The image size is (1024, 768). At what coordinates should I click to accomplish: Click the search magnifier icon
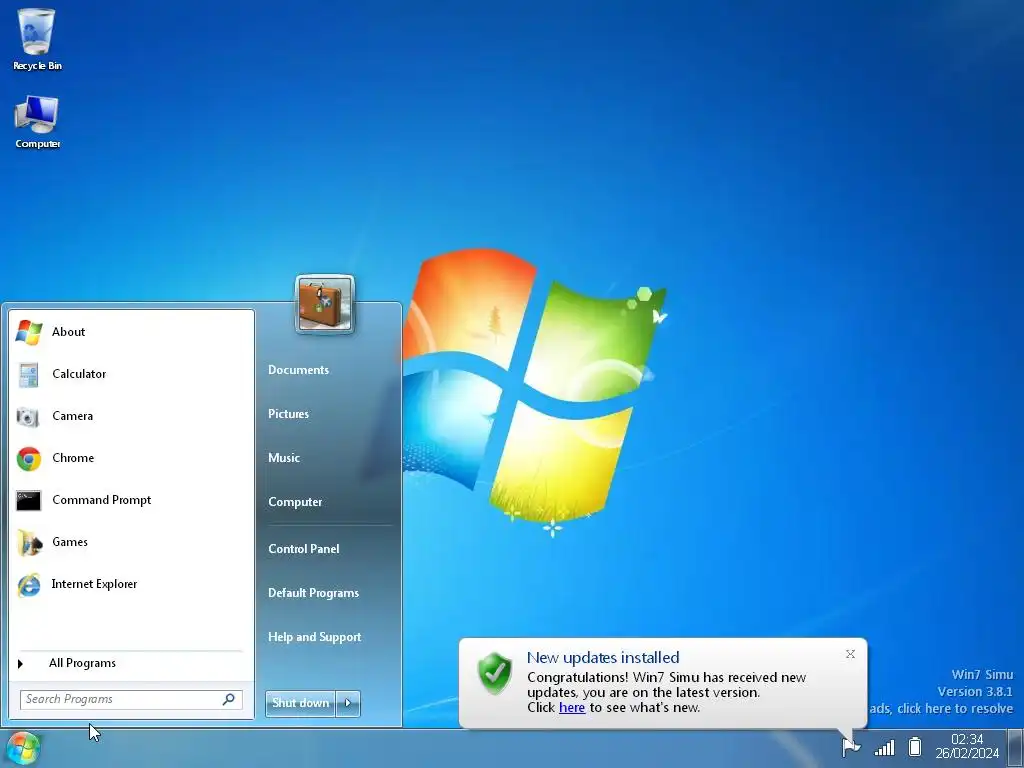pos(229,699)
